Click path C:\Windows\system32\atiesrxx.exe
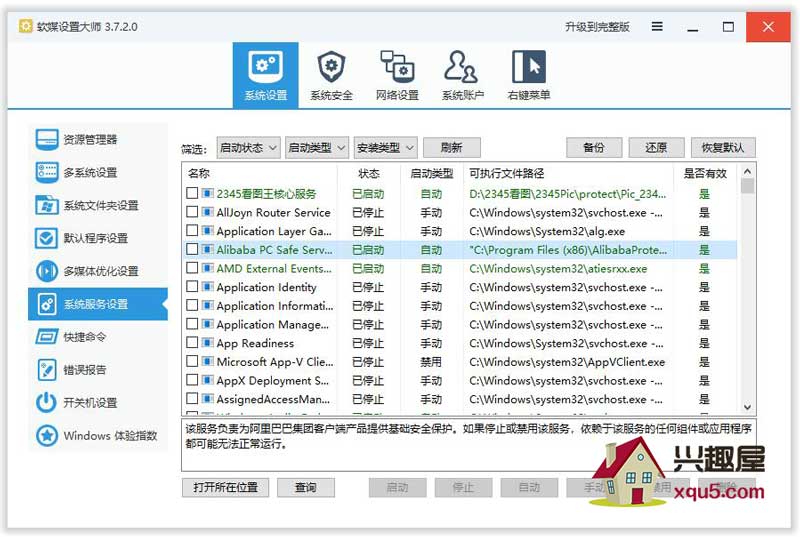 coord(558,268)
